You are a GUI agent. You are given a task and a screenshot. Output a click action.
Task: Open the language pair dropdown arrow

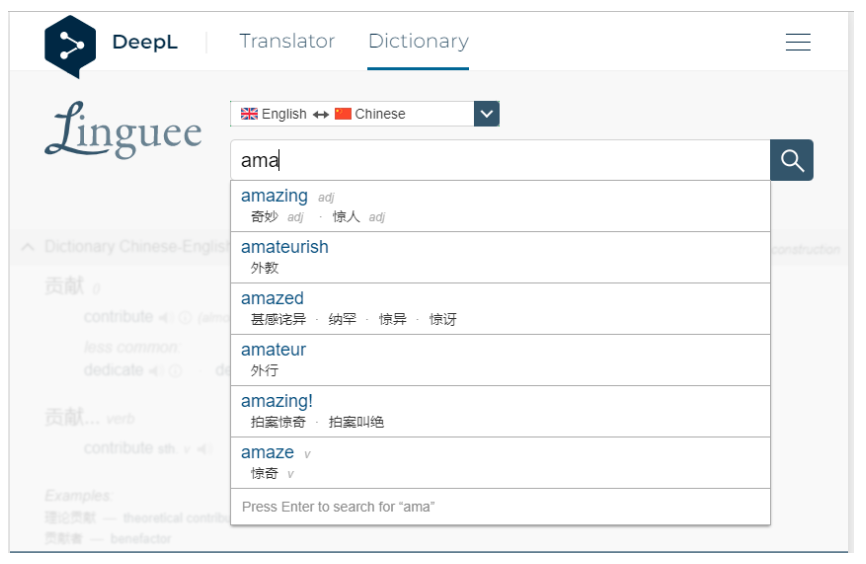(x=487, y=114)
